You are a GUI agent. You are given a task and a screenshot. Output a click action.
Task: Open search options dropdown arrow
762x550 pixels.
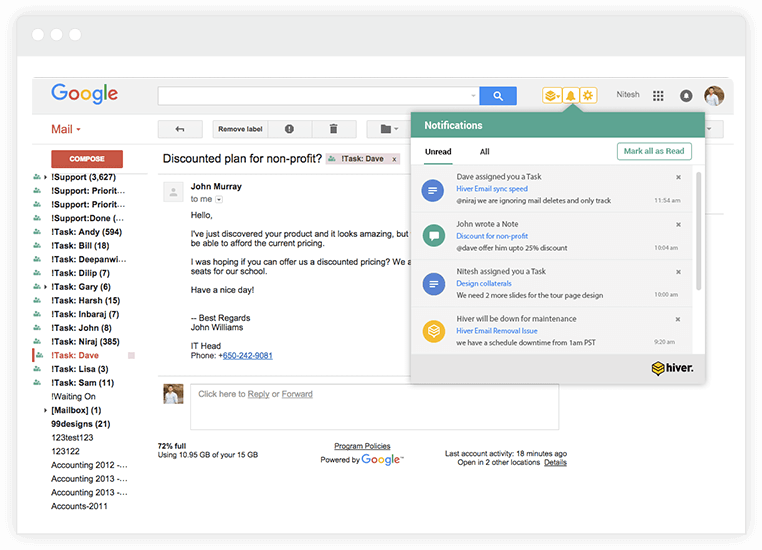click(x=473, y=96)
